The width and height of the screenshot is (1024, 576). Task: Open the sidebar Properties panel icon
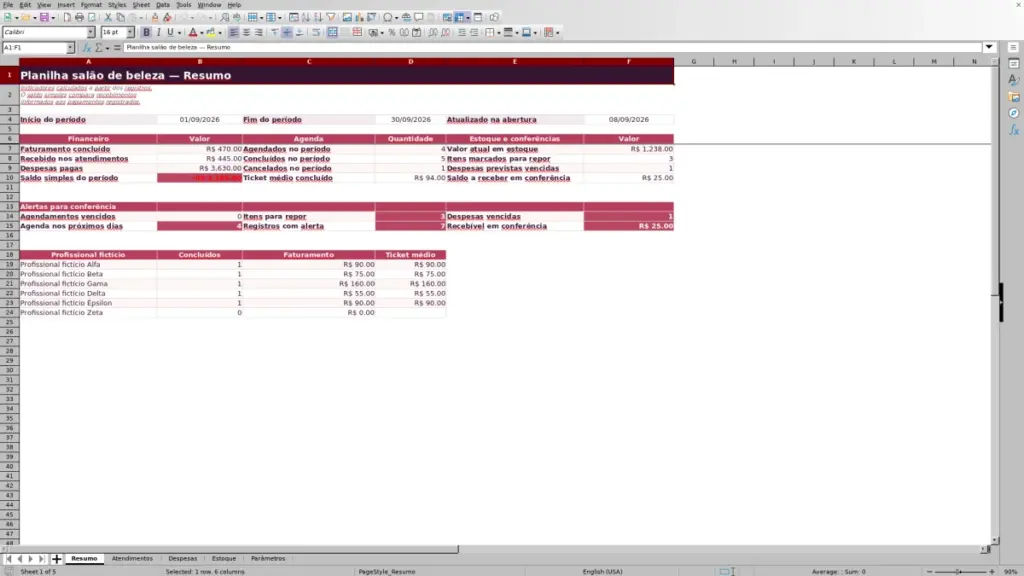point(1014,64)
